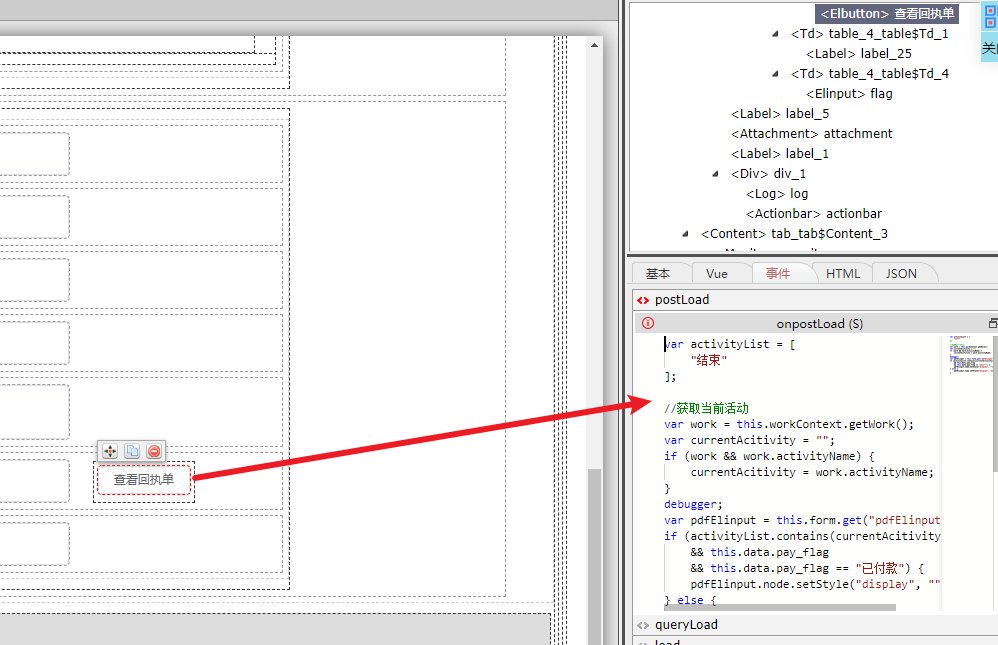The image size is (998, 645).
Task: Open the Vue tab
Action: pyautogui.click(x=716, y=273)
